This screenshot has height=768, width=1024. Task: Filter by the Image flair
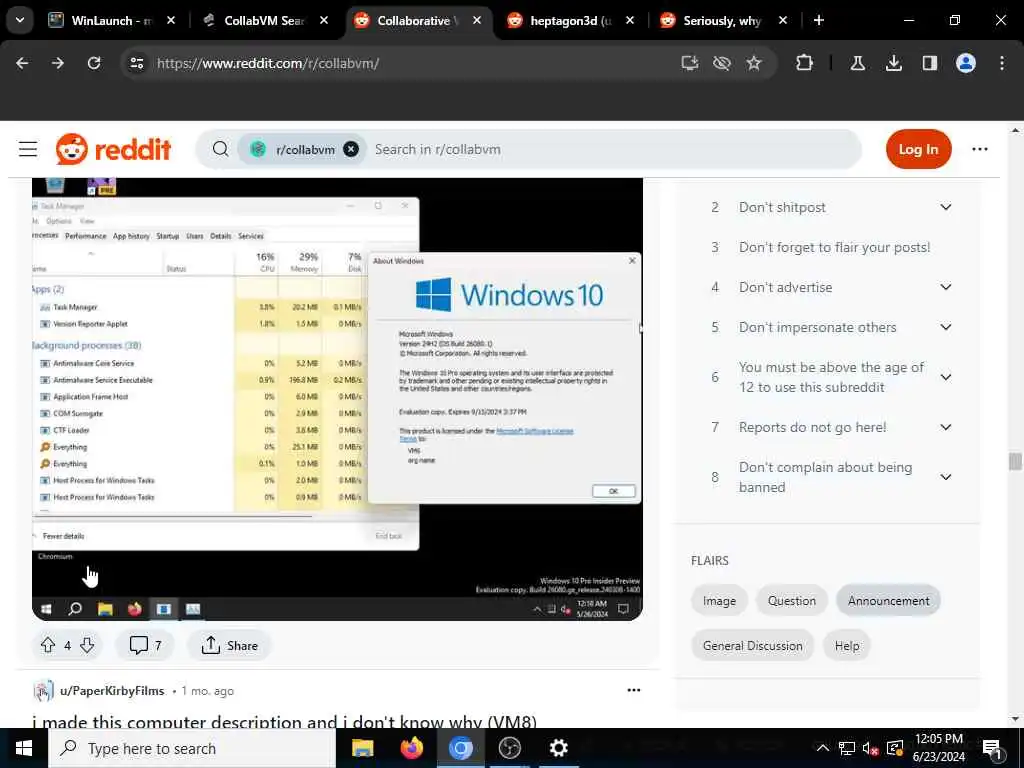click(x=719, y=601)
